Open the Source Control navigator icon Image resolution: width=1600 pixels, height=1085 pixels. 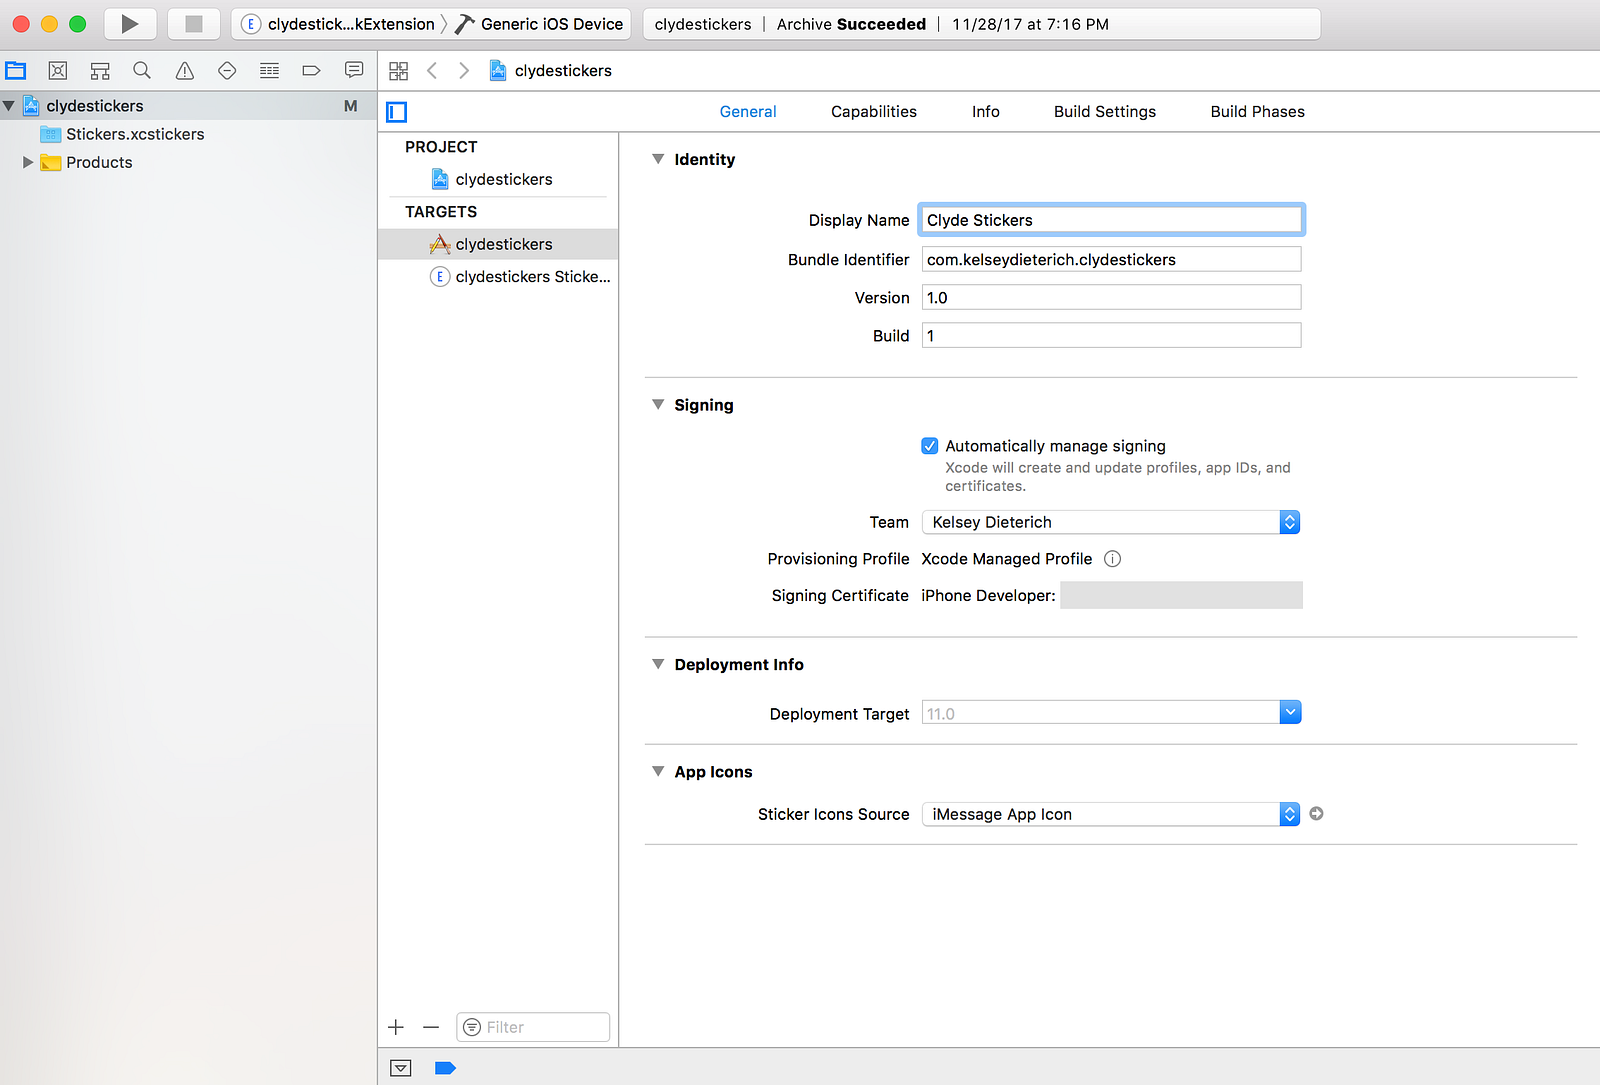pos(58,70)
